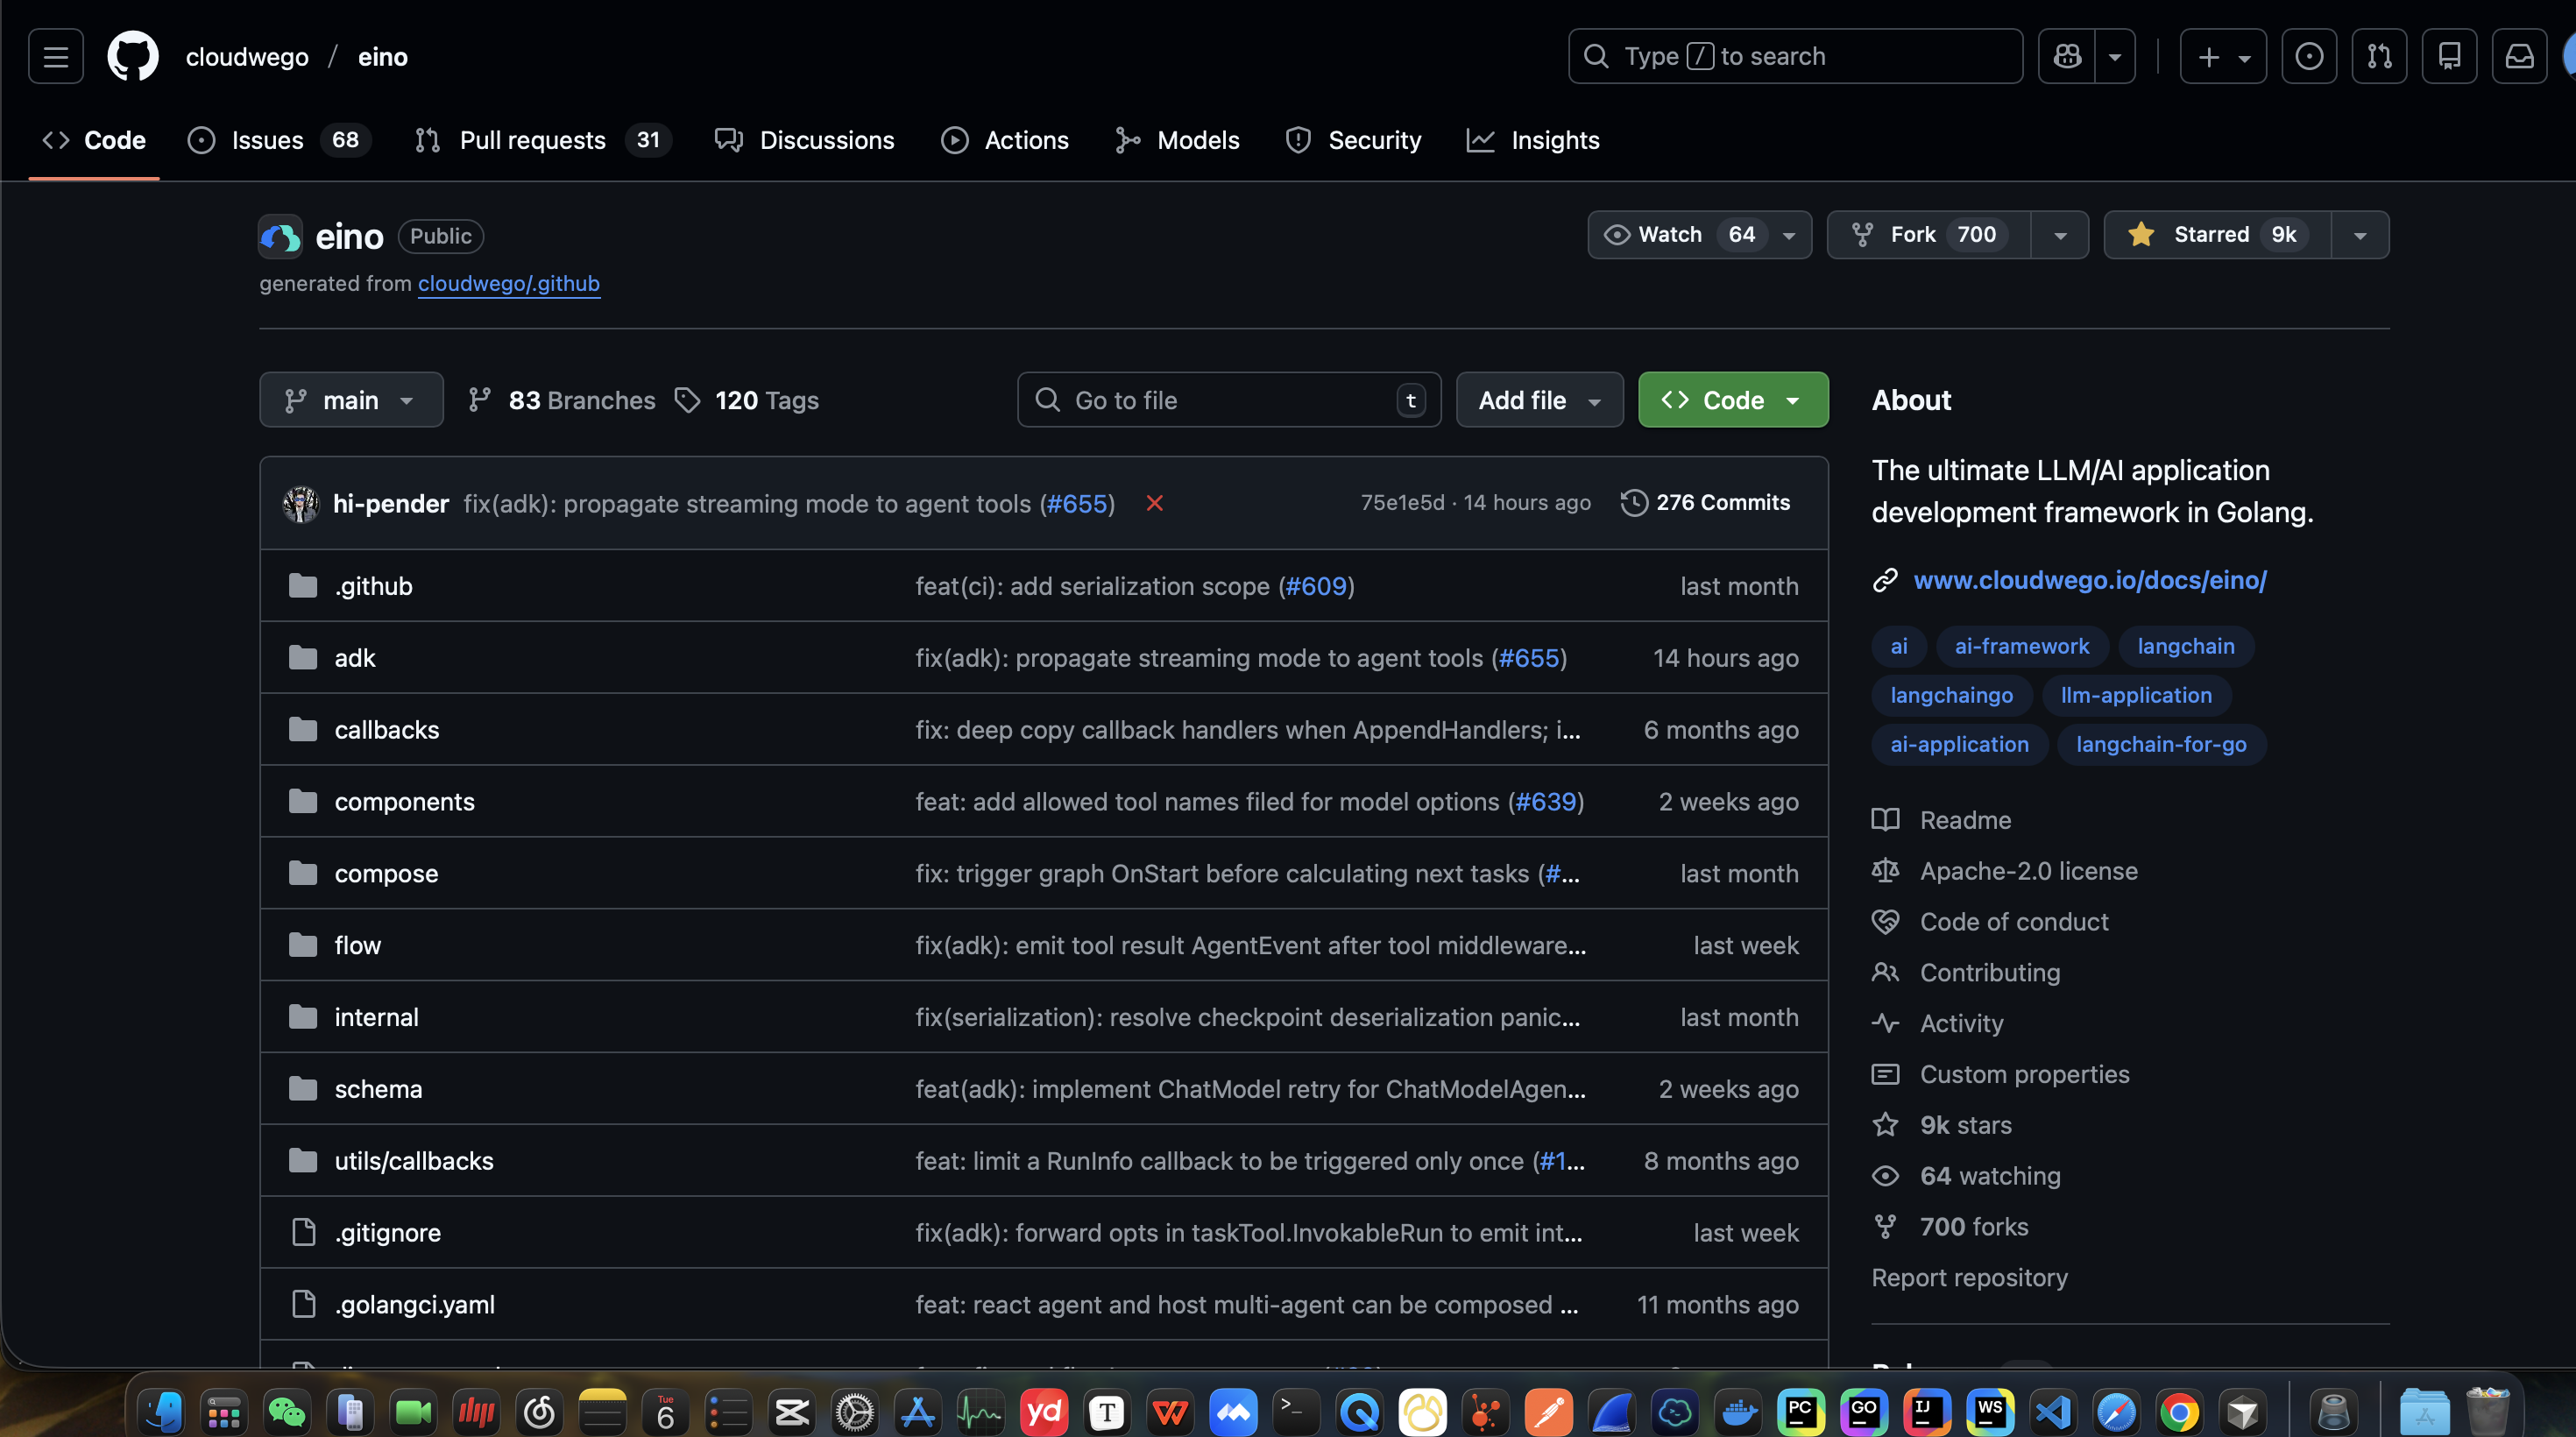Open the www.cloudwego.io/docs/eino/ link
The width and height of the screenshot is (2576, 1437).
point(2090,580)
